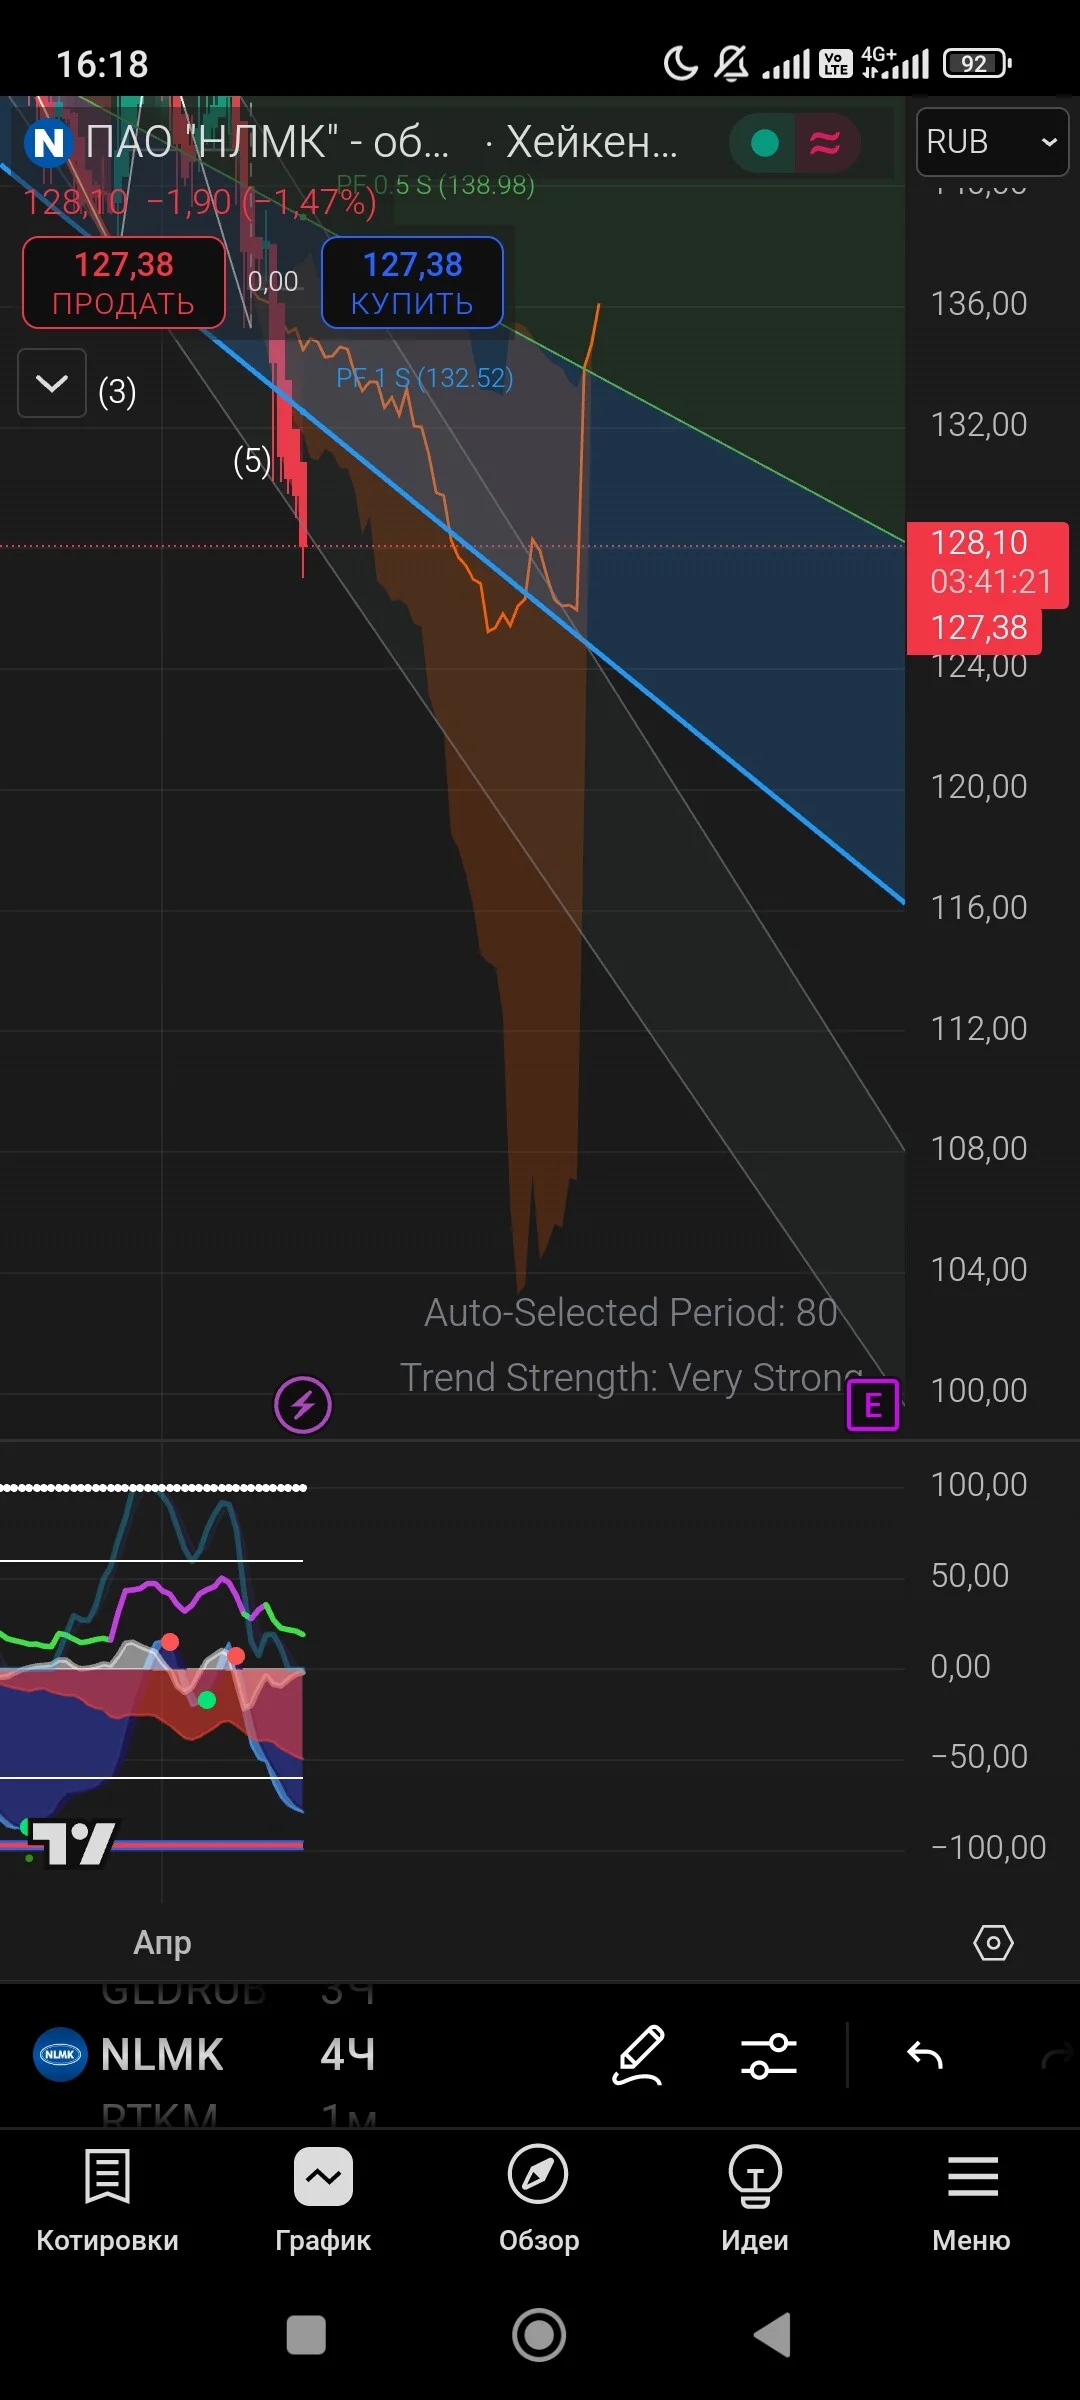Image resolution: width=1080 pixels, height=2400 pixels.
Task: Tap the 127,38 КУПИТЬ buy button
Action: [x=412, y=283]
